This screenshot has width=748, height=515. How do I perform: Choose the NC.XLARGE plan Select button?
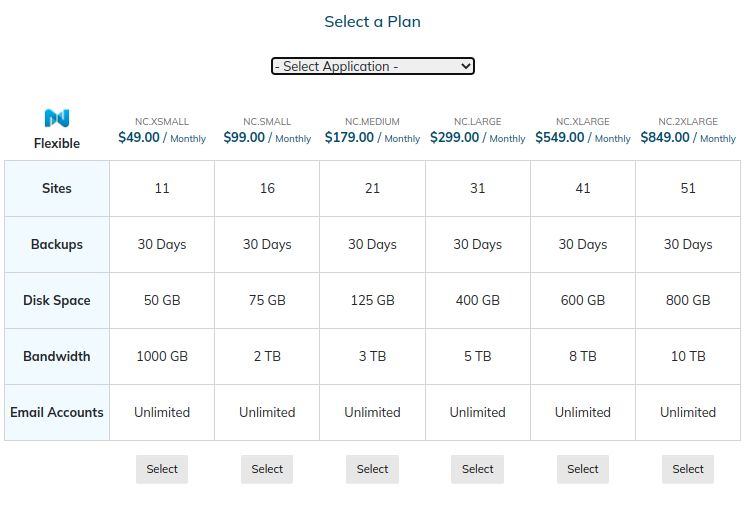[582, 469]
